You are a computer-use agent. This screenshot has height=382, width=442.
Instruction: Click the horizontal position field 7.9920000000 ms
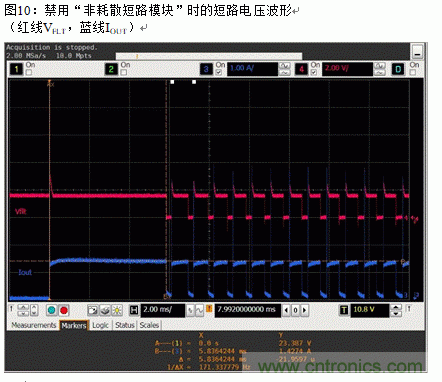[x=248, y=310]
